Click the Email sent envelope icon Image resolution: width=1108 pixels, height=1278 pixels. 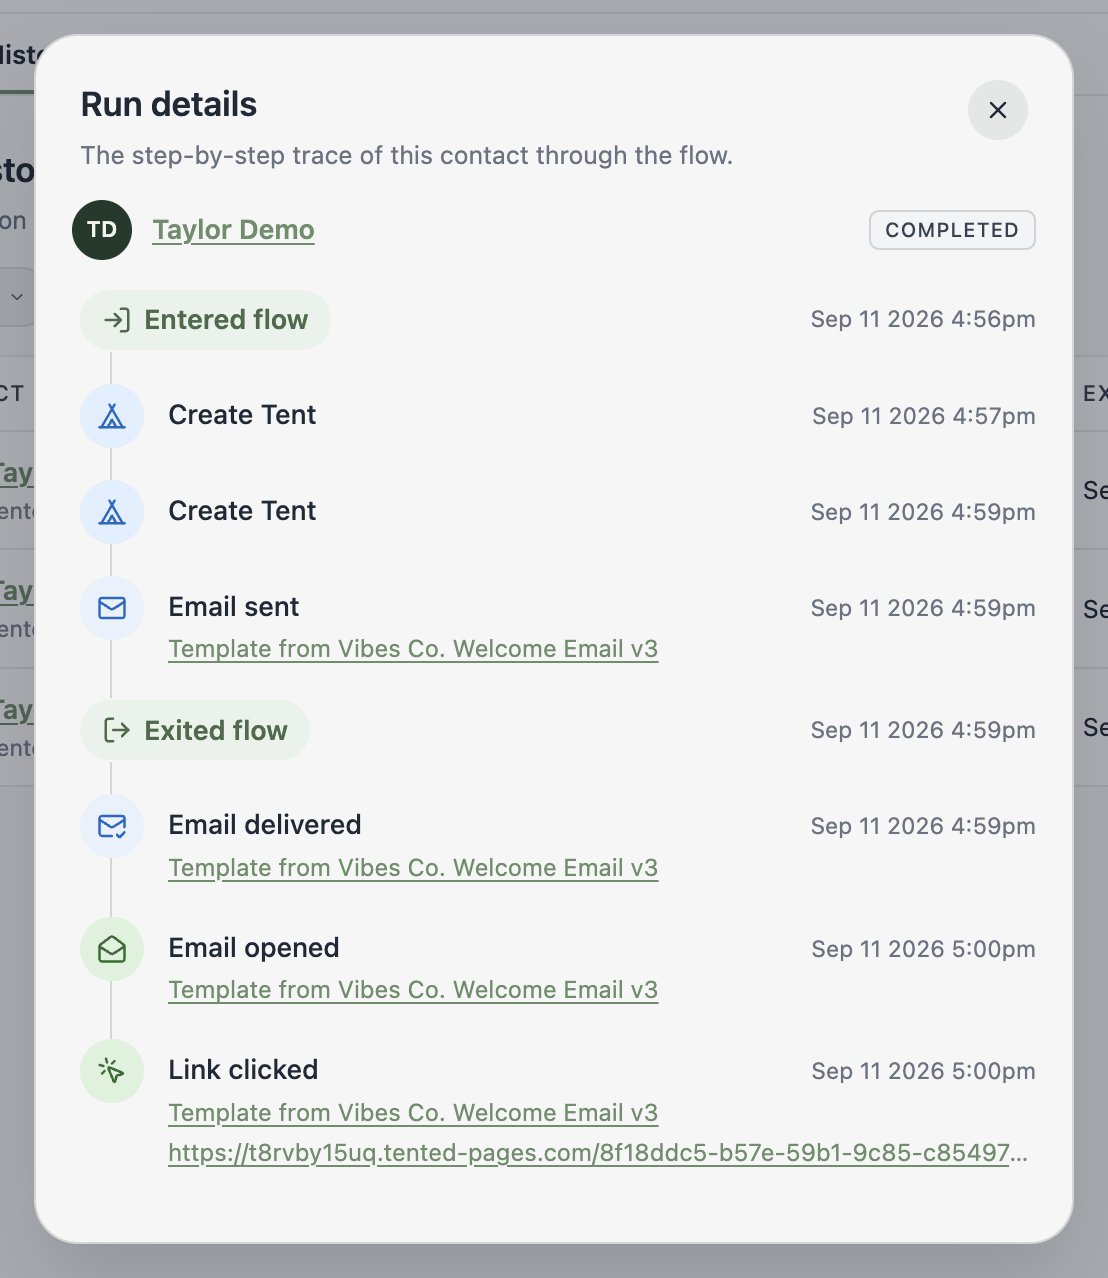pyautogui.click(x=112, y=607)
